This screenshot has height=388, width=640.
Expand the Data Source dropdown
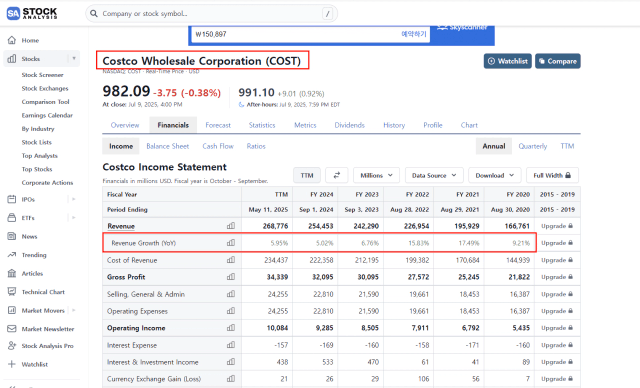[434, 175]
